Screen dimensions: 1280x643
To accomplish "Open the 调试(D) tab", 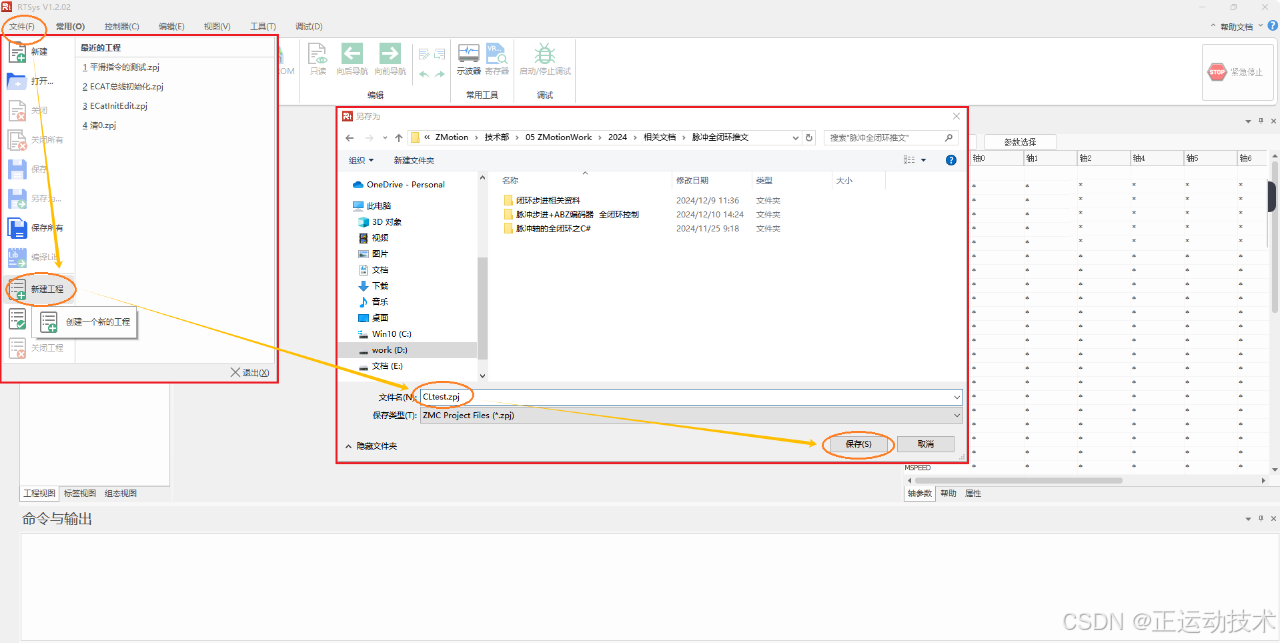I will pyautogui.click(x=309, y=26).
